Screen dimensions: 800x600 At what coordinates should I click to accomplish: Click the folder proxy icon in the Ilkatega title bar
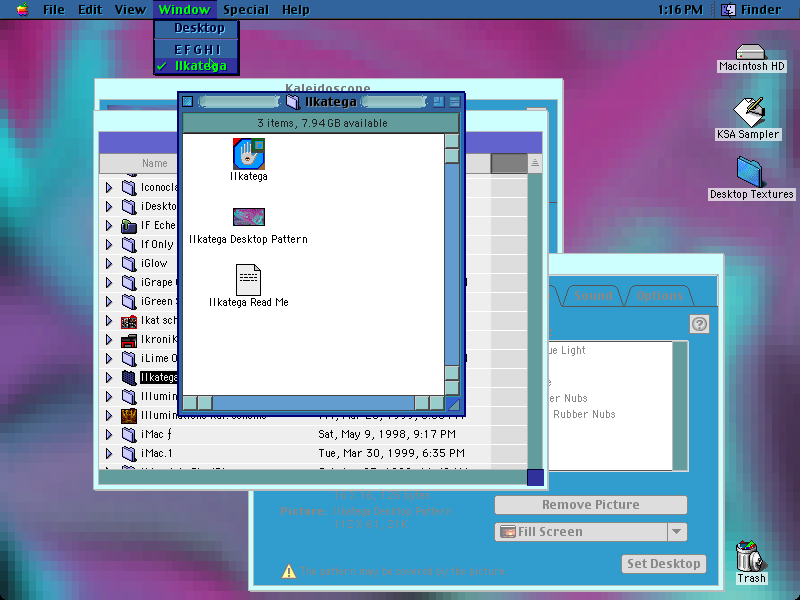click(x=293, y=102)
